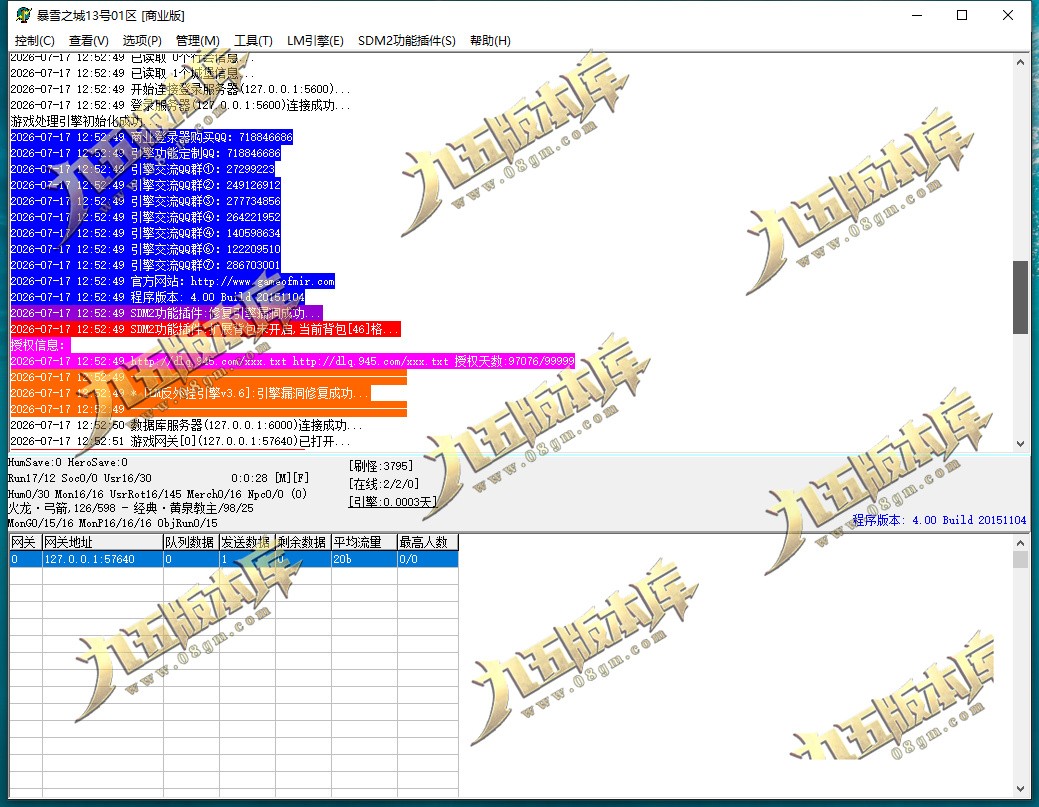Image resolution: width=1039 pixels, height=807 pixels.
Task: Open the 管理(M) menu
Action: pyautogui.click(x=197, y=40)
